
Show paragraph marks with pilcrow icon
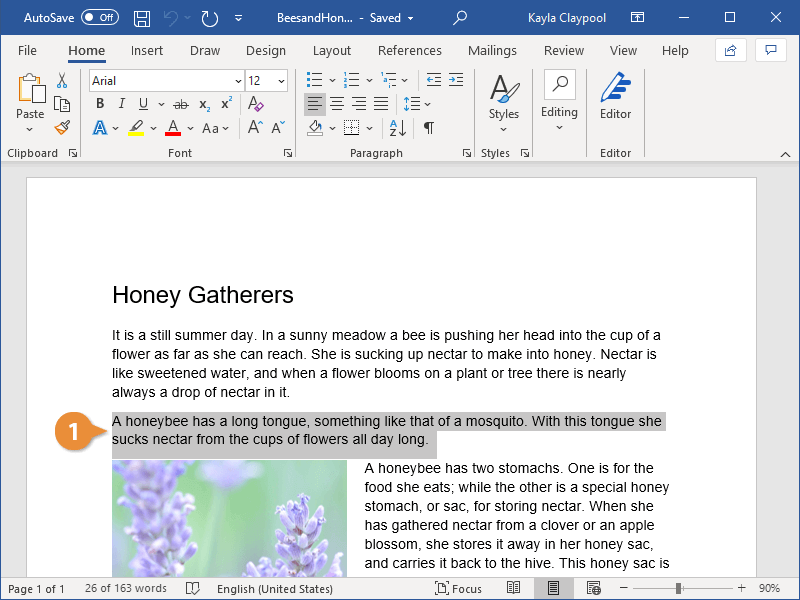click(x=428, y=128)
